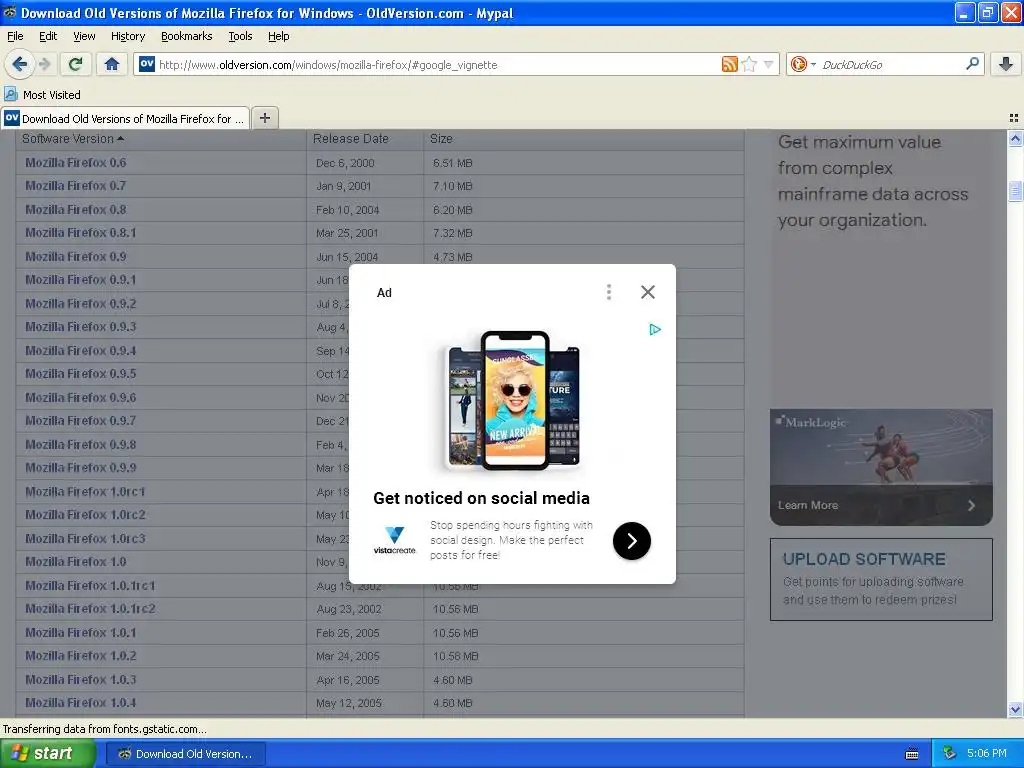Screen dimensions: 1024x768
Task: Open the Mozilla Firefox 1.0rc2 link
Action: tap(86, 515)
